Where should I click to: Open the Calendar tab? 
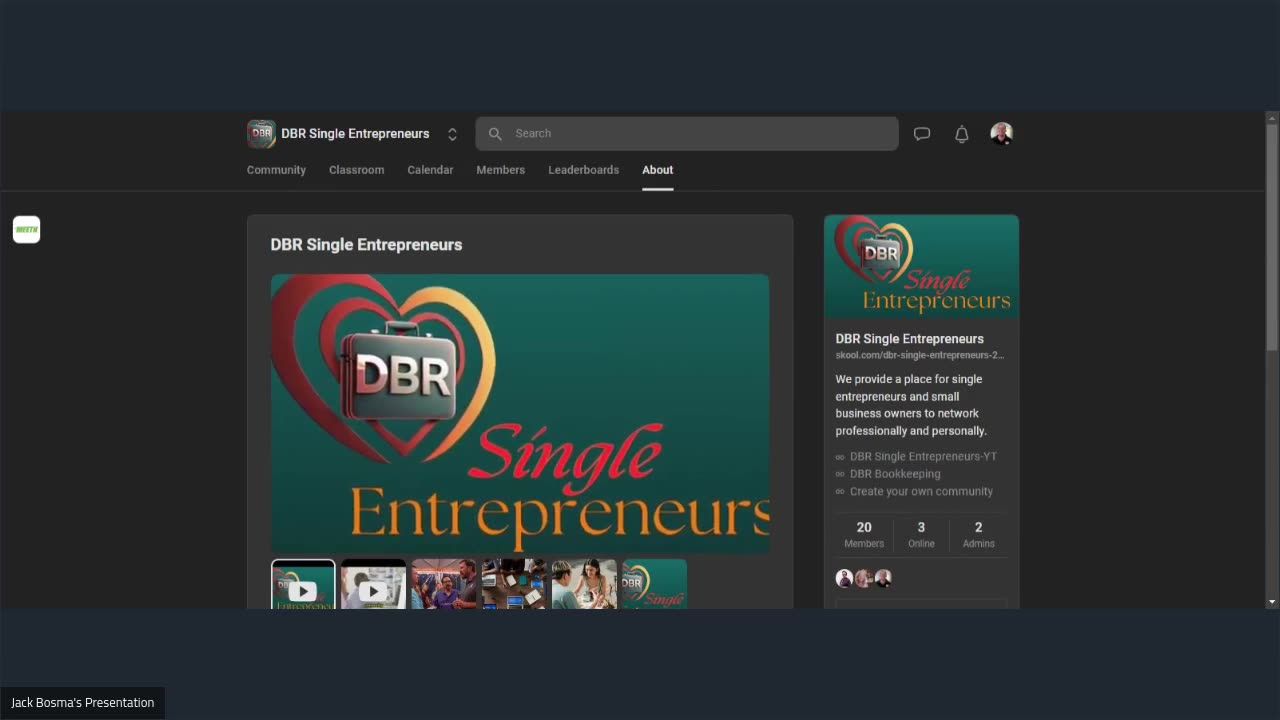click(x=430, y=170)
